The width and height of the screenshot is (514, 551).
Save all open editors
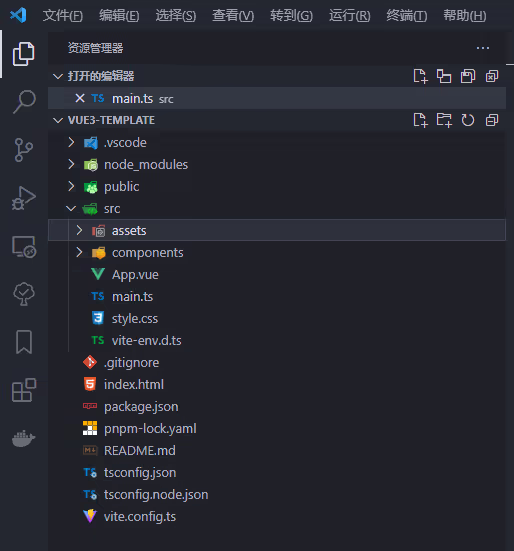[x=468, y=76]
